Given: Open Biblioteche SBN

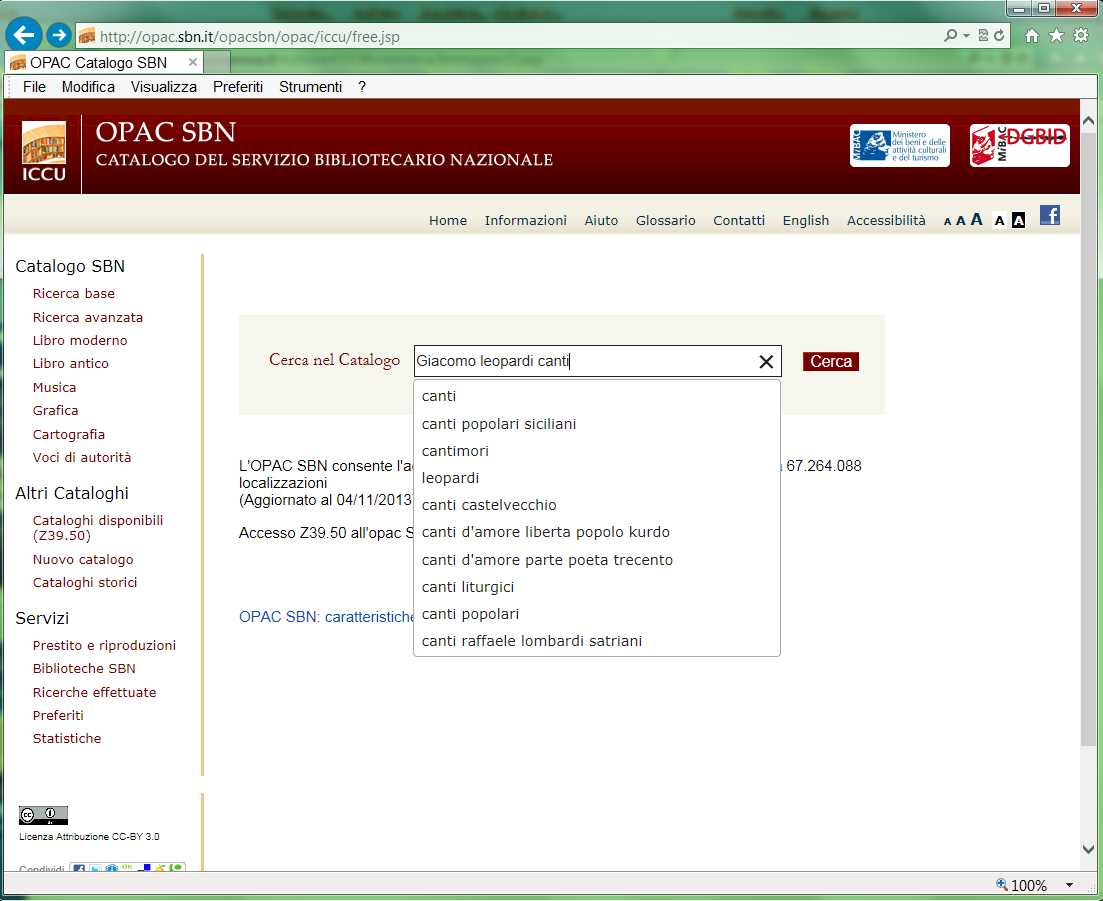Looking at the screenshot, I should 84,668.
